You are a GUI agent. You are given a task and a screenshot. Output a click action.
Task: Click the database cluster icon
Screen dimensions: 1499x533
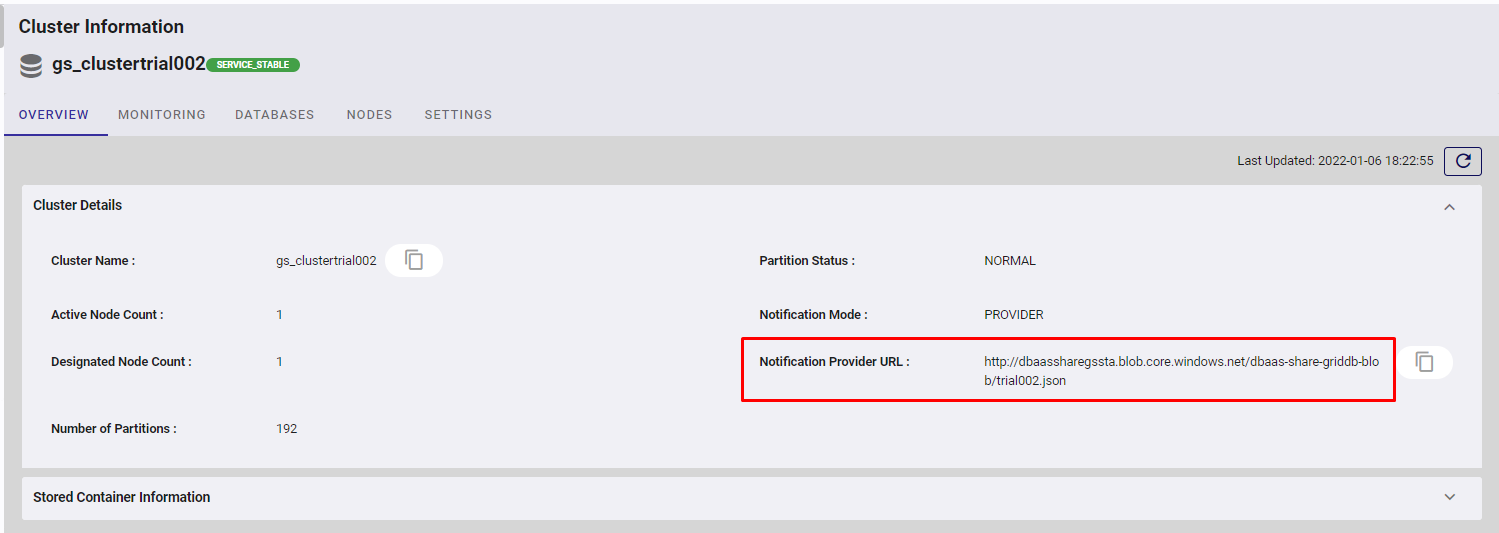[31, 66]
